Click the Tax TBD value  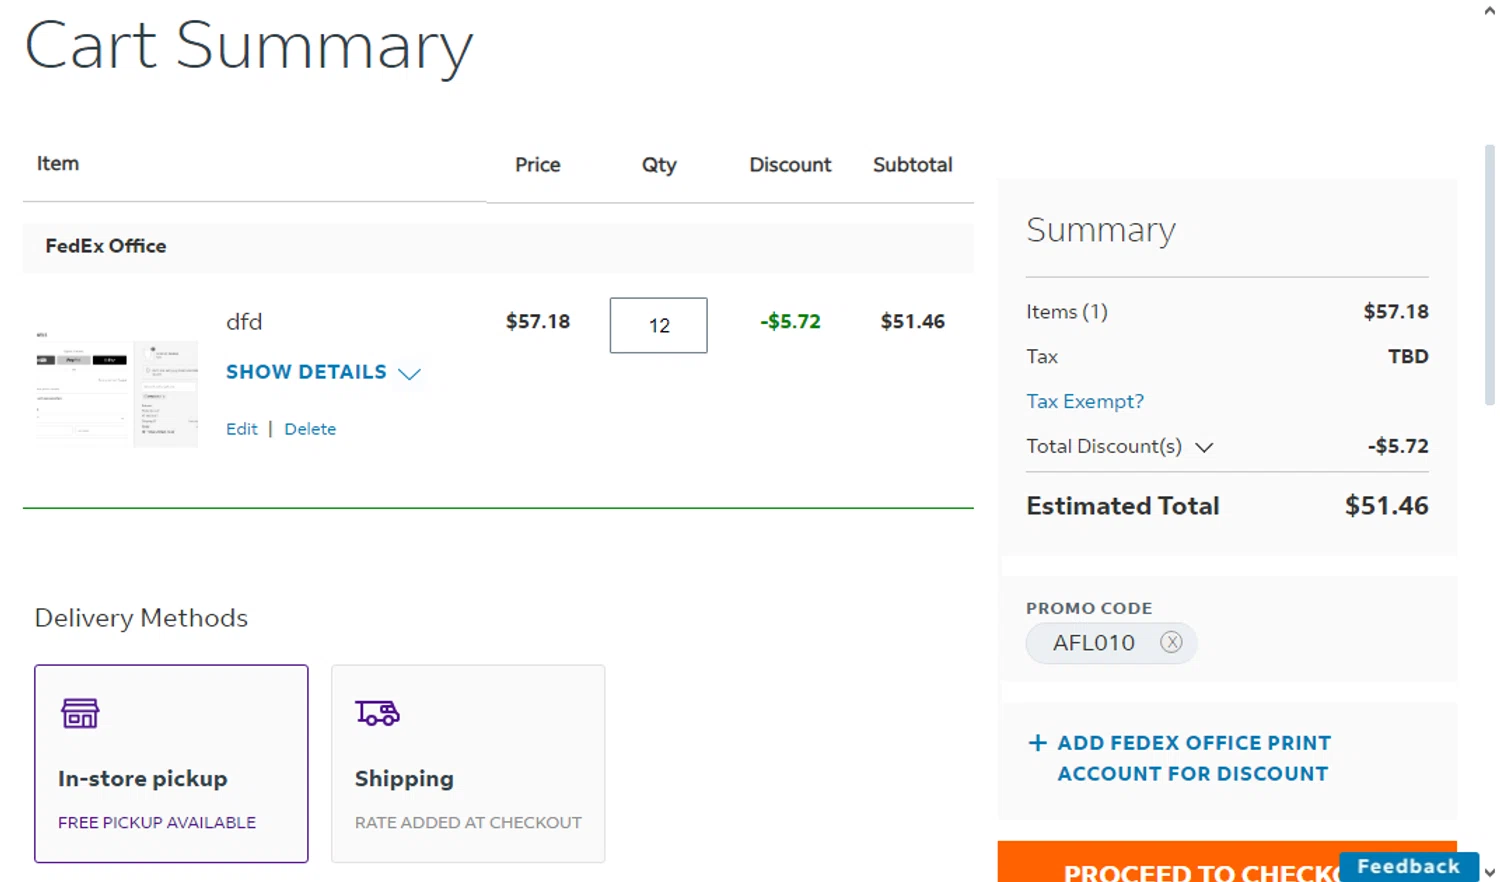coord(1408,357)
